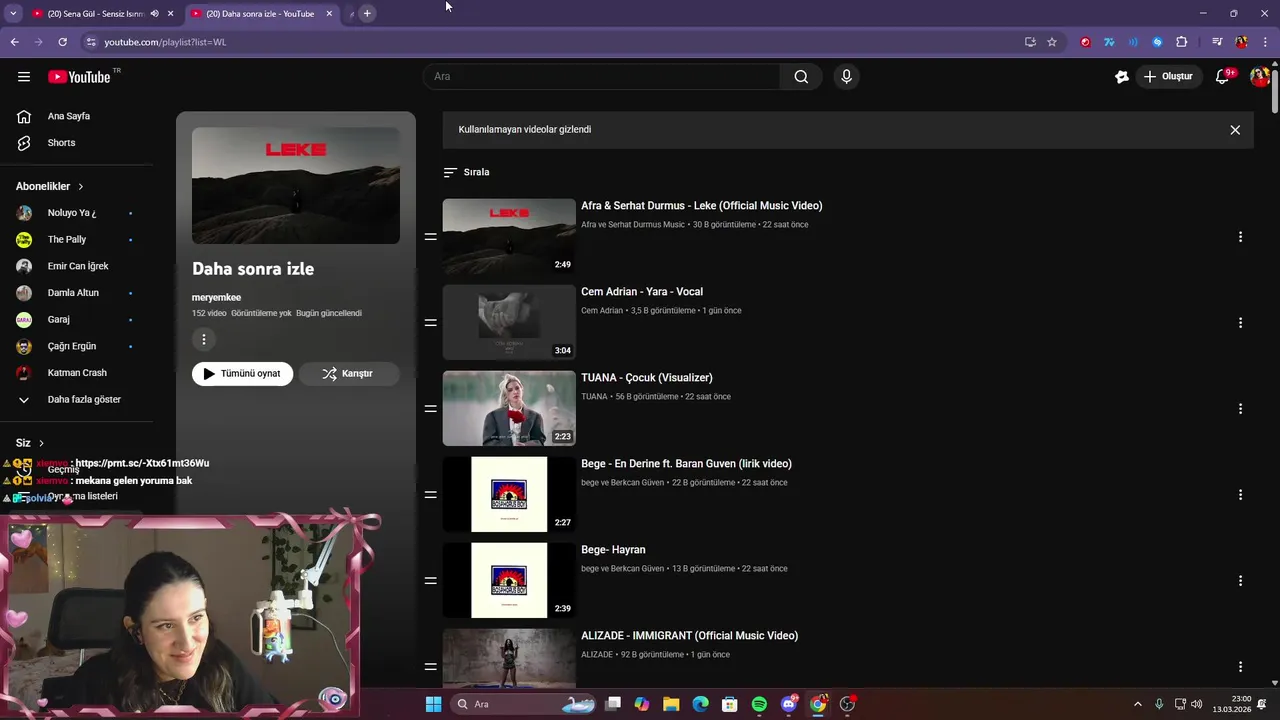Reload the page
This screenshot has height=720, width=1280.
click(x=62, y=42)
